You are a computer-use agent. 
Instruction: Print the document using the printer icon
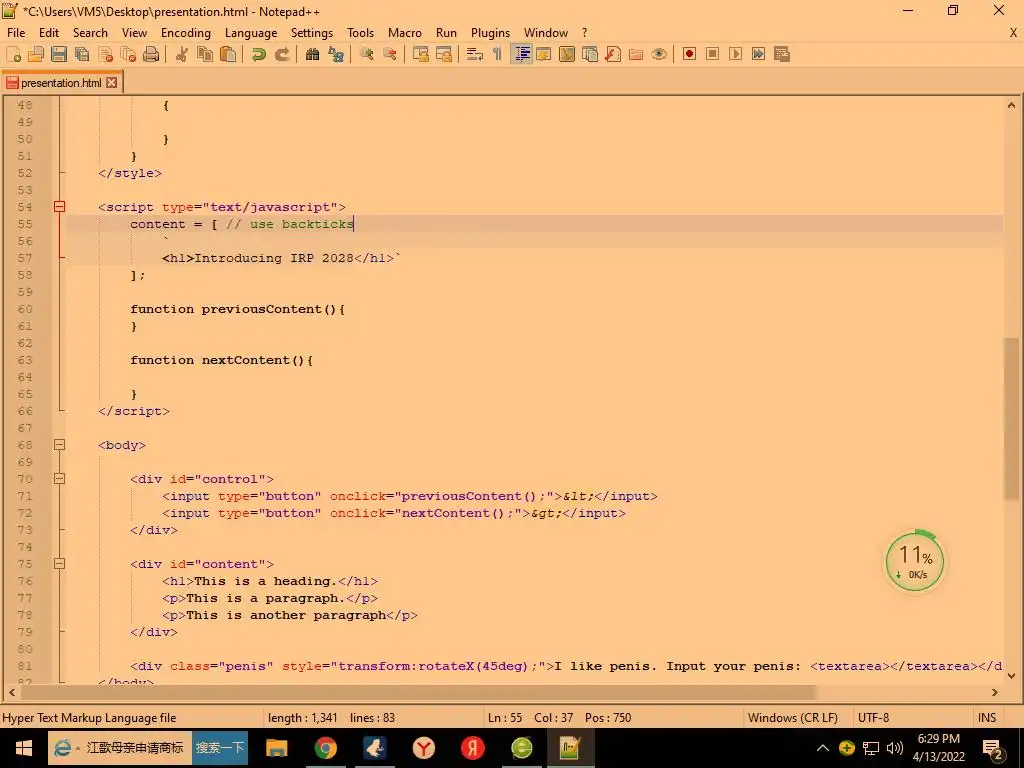click(x=151, y=54)
